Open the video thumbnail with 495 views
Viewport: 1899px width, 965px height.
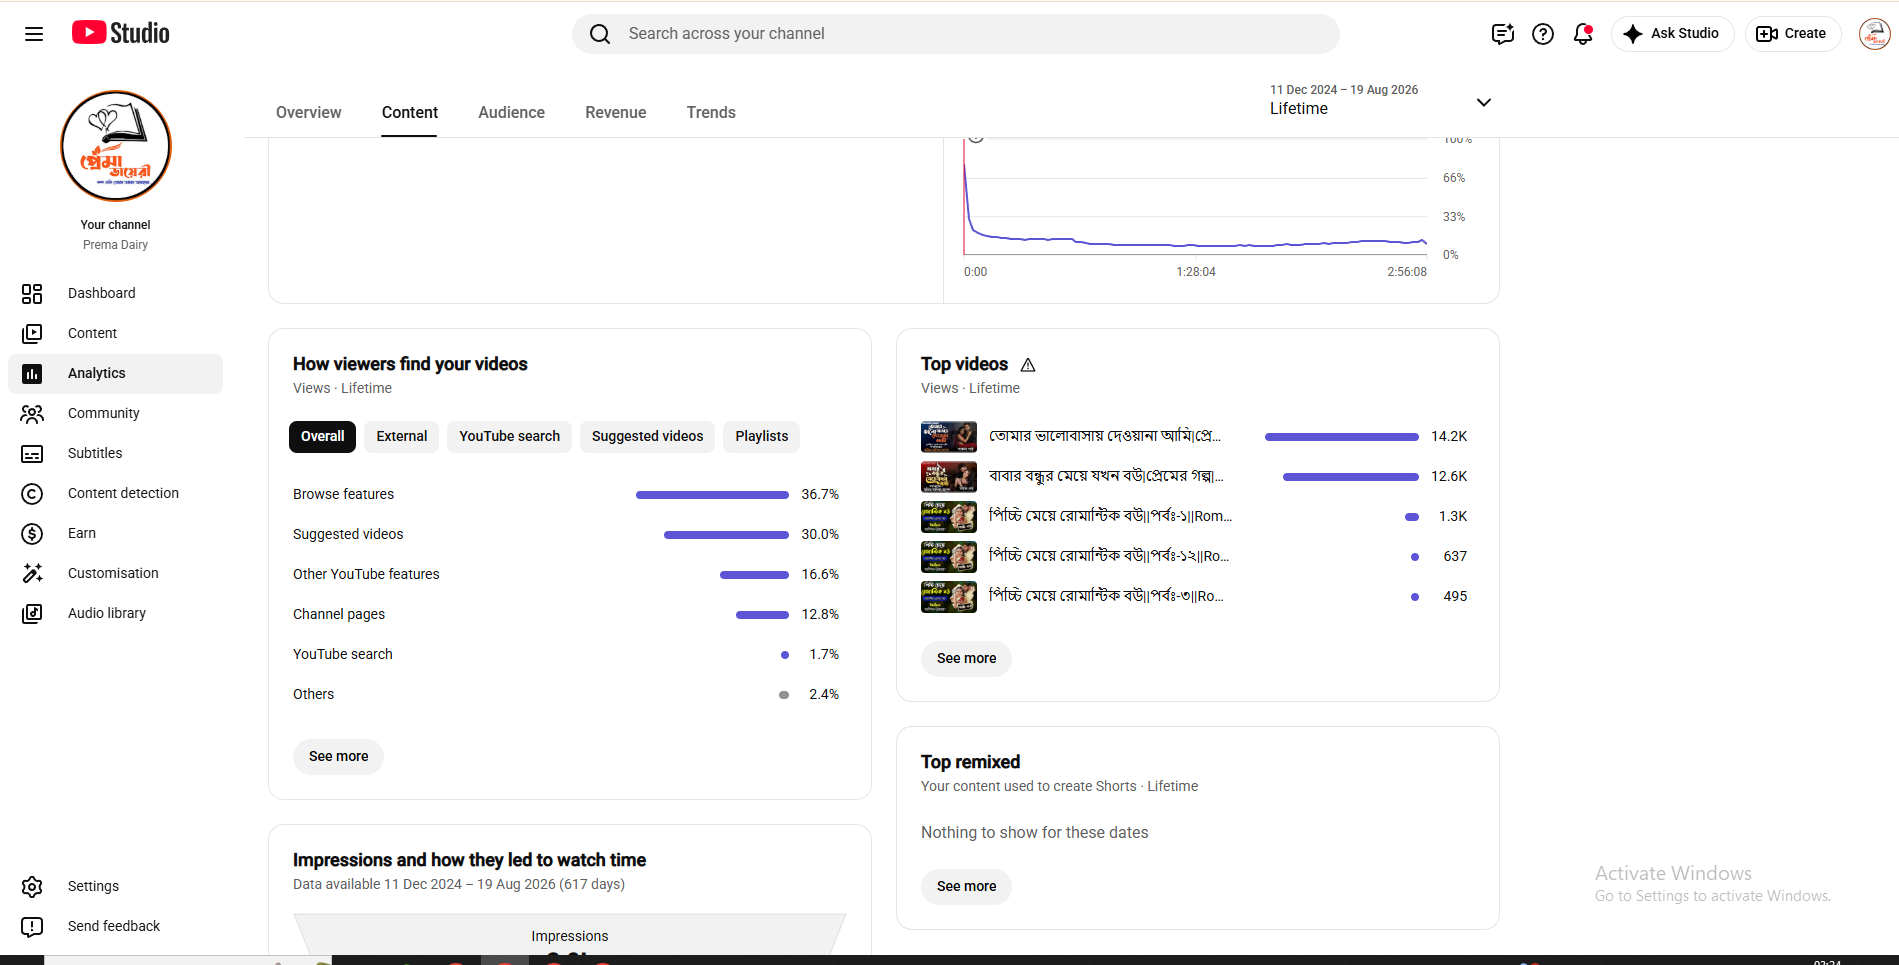949,597
